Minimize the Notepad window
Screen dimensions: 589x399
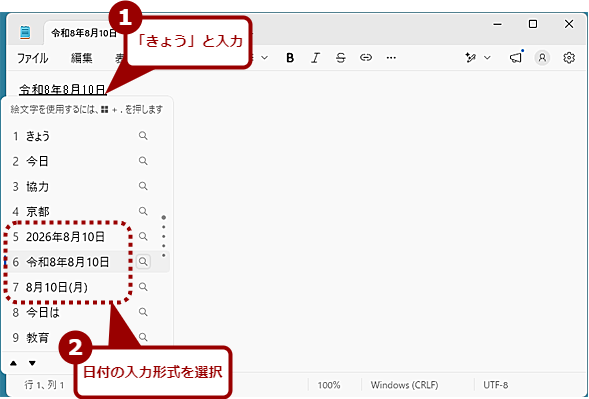click(498, 24)
